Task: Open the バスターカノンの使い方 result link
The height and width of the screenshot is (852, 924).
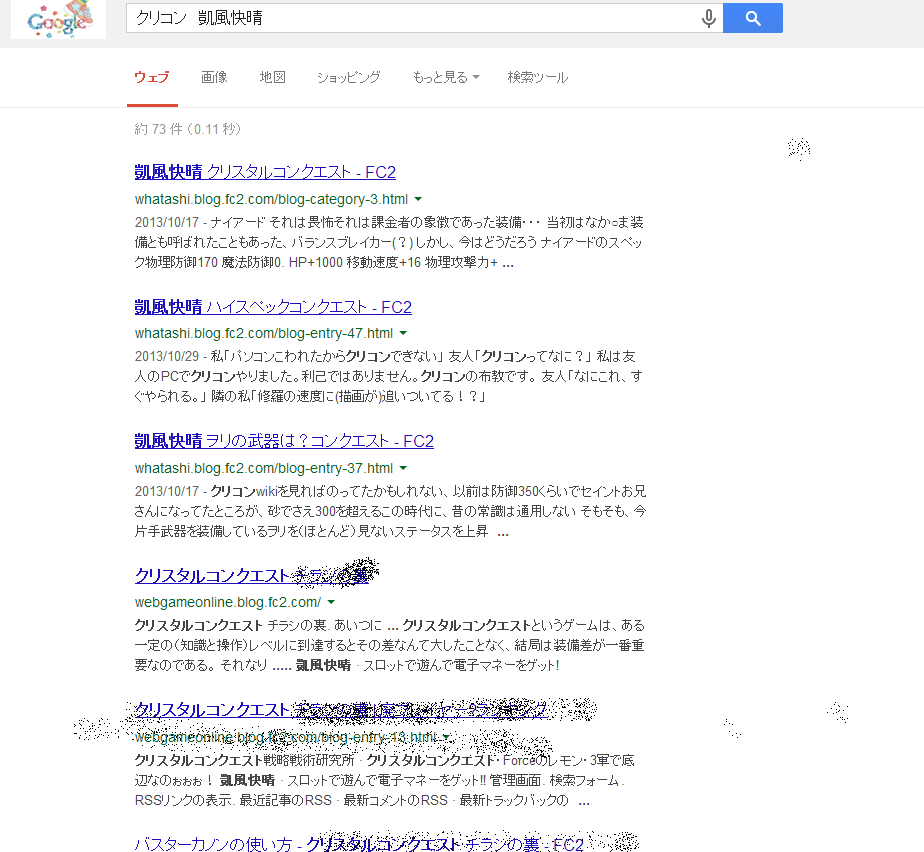Action: pos(359,844)
